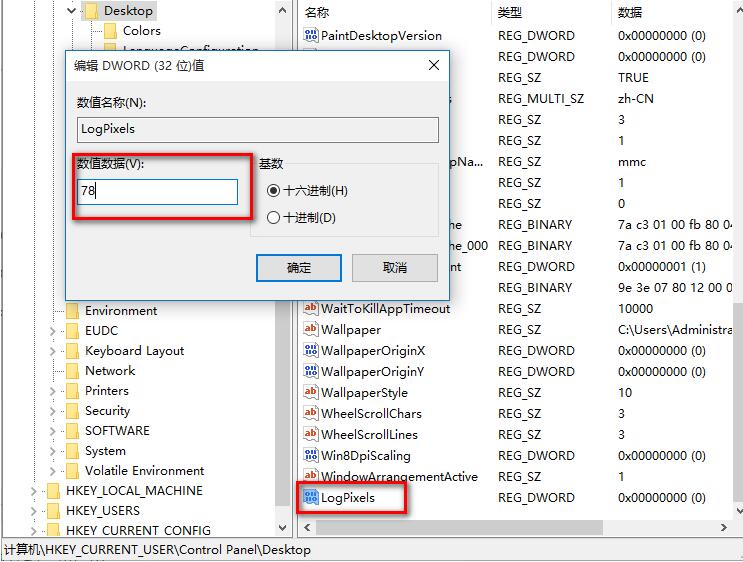Click the 取消 (Cancel) button

395,267
